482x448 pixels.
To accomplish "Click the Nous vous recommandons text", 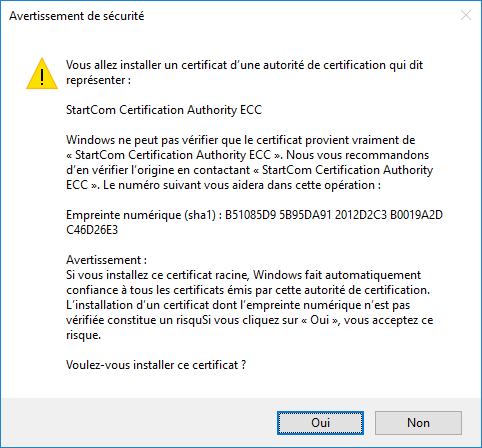I will click(357, 155).
